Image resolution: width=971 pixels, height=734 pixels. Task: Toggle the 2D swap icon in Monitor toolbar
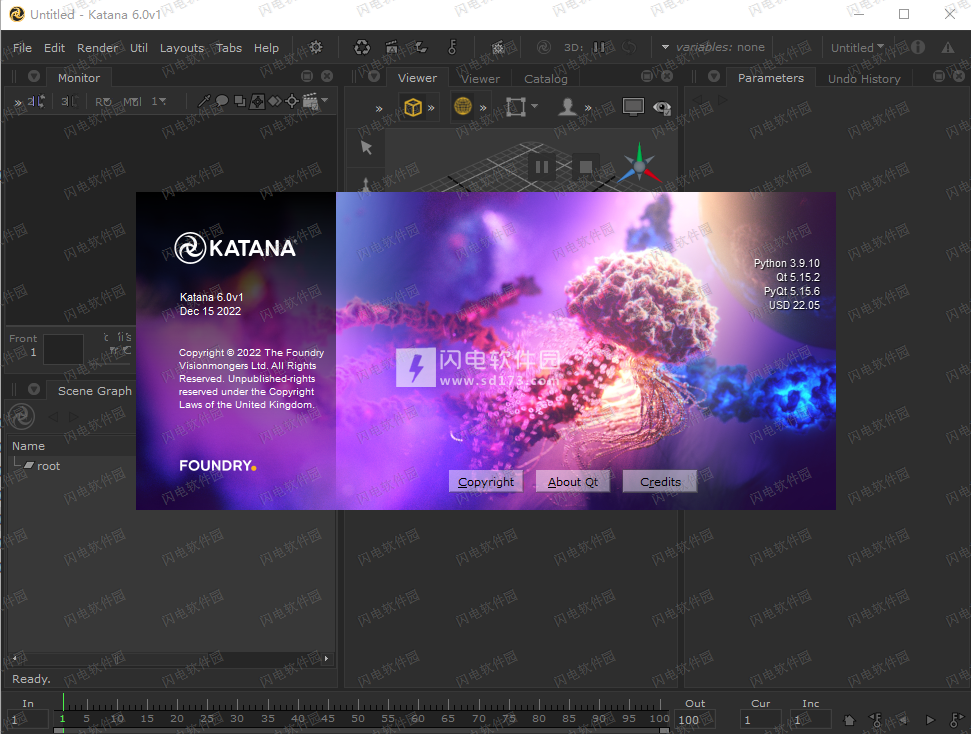click(35, 101)
